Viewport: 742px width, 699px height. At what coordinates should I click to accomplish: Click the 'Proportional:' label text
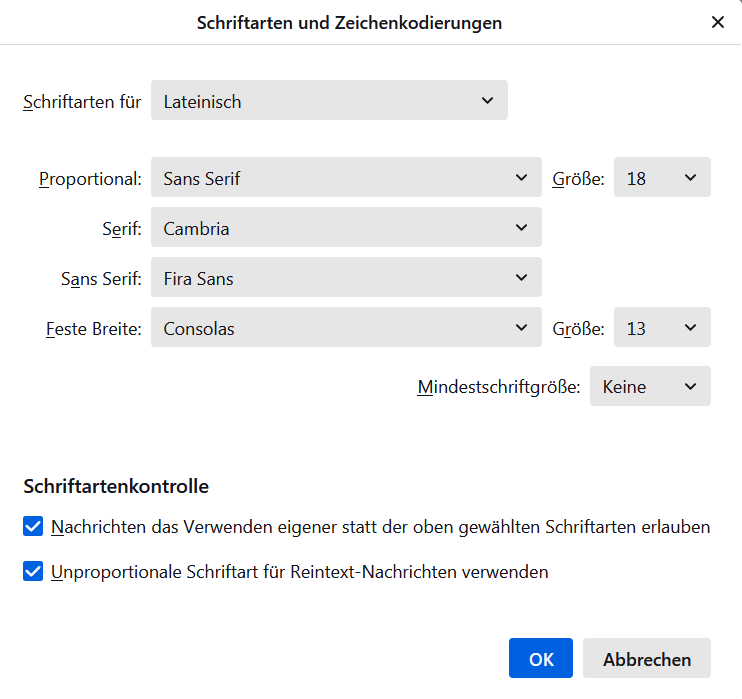(90, 180)
